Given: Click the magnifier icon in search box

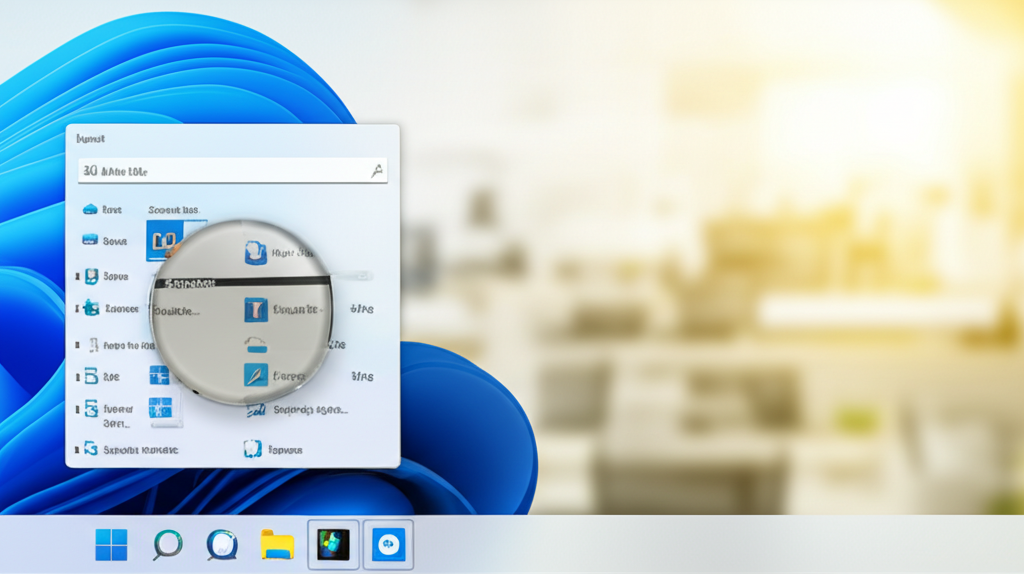Looking at the screenshot, I should (x=377, y=171).
